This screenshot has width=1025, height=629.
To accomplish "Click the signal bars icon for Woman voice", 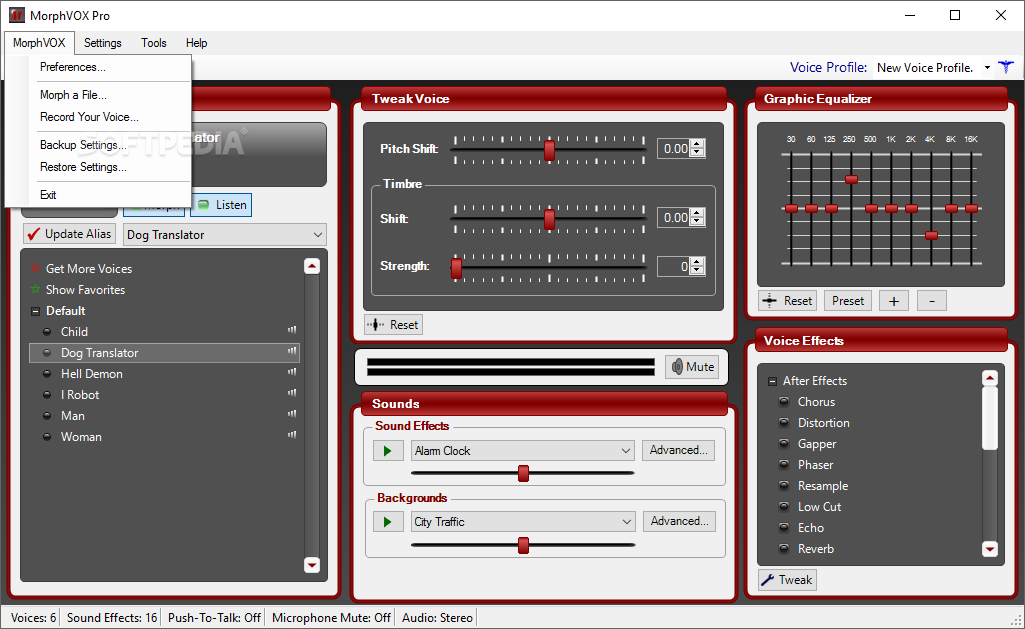I will click(292, 435).
